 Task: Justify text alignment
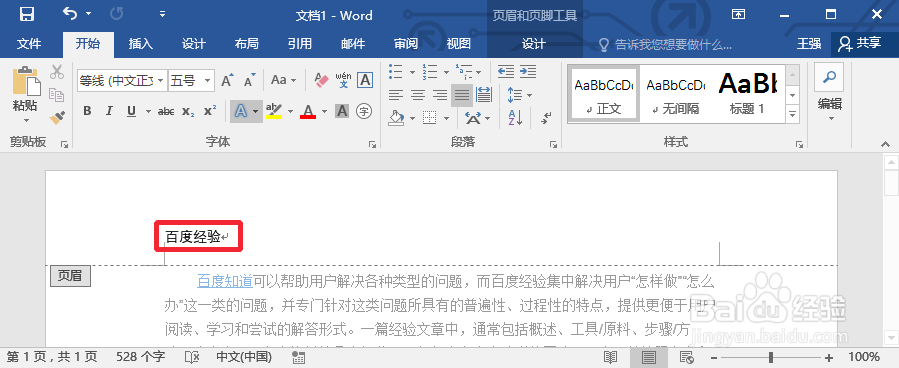point(462,95)
